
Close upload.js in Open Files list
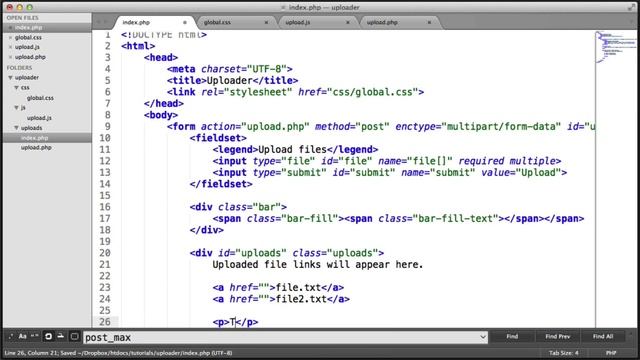click(x=10, y=47)
